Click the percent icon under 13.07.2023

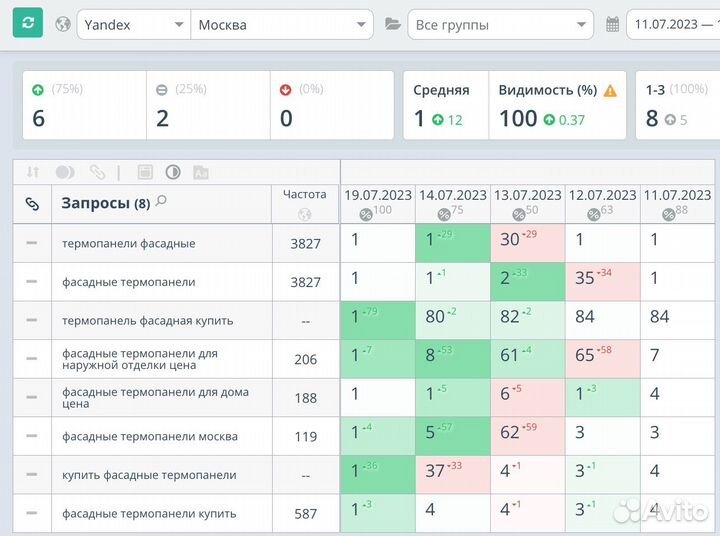click(519, 214)
